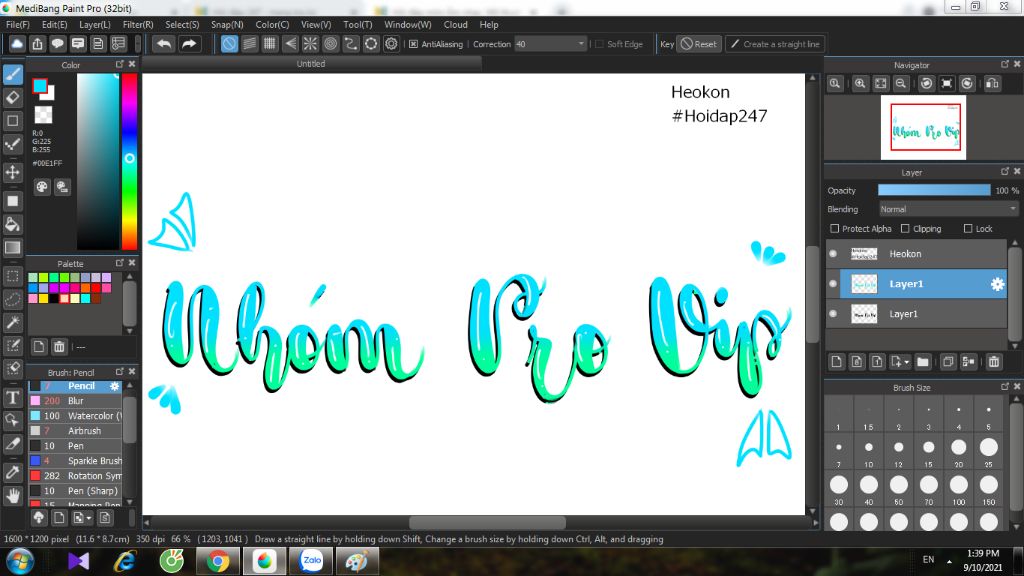Screen dimensions: 1024x576
Task: Open the Windows Start menu
Action: 20,562
